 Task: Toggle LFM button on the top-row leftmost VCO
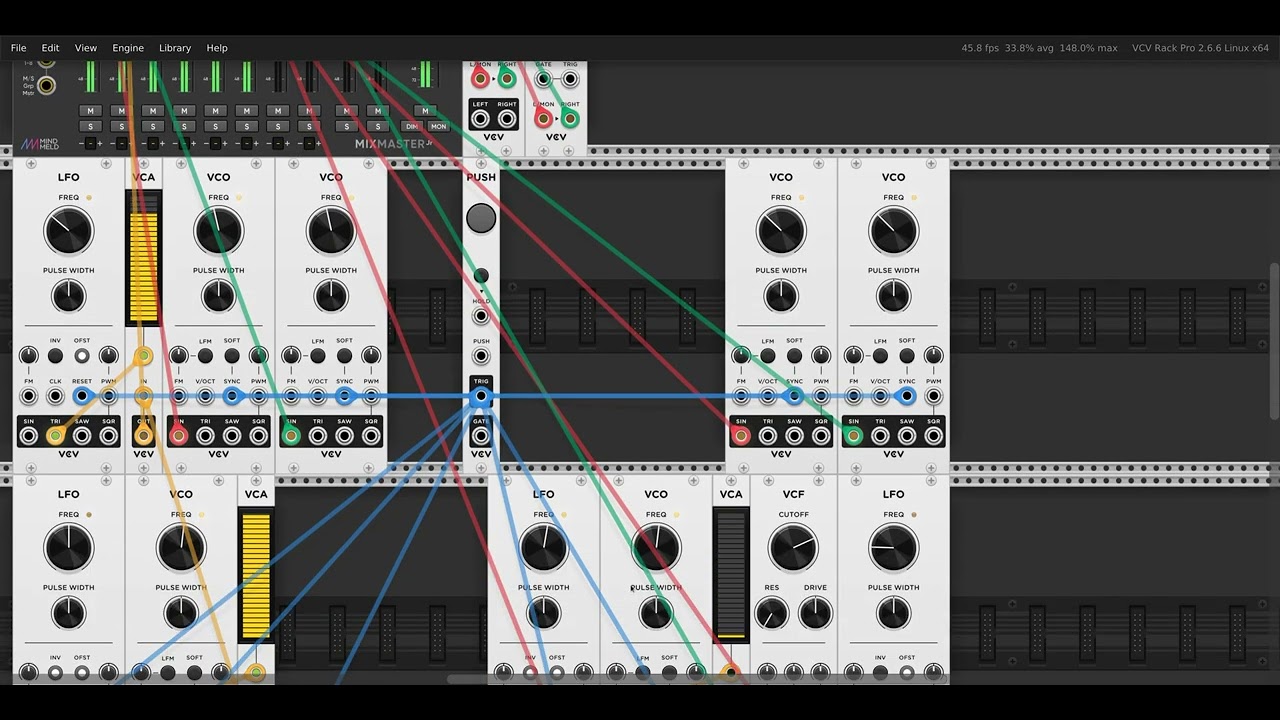click(x=205, y=356)
